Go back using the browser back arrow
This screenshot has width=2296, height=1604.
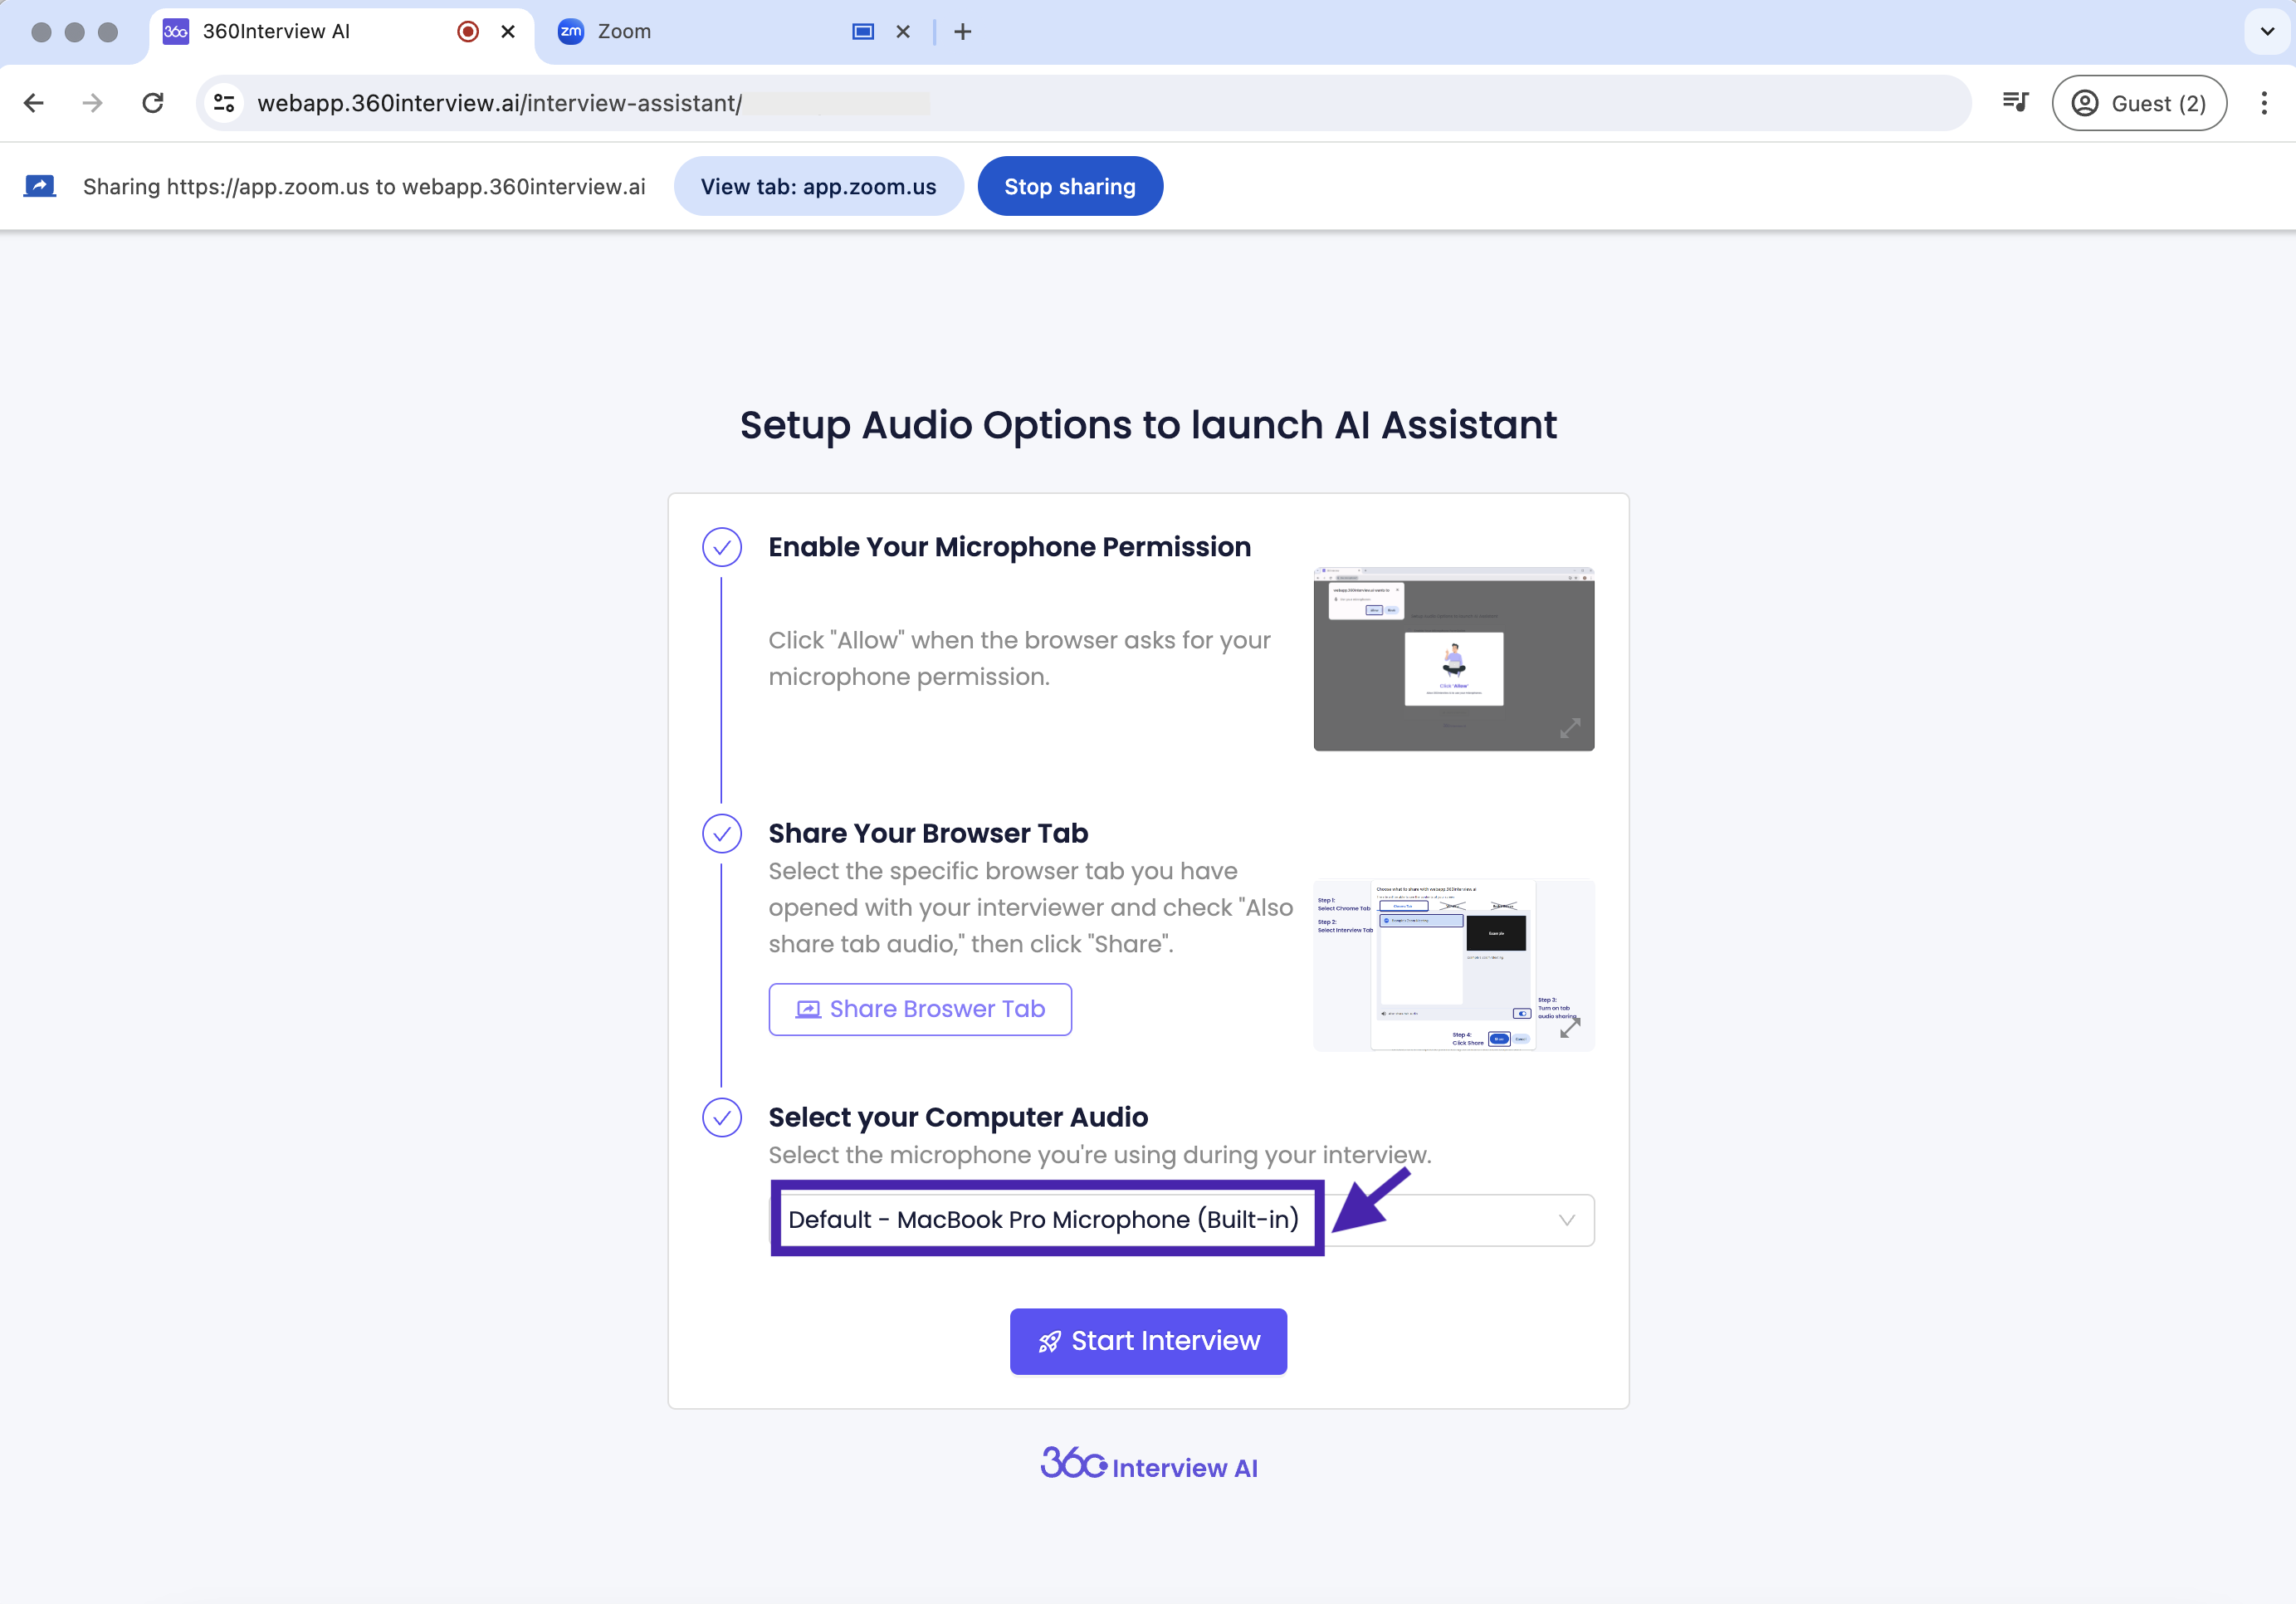(x=34, y=103)
